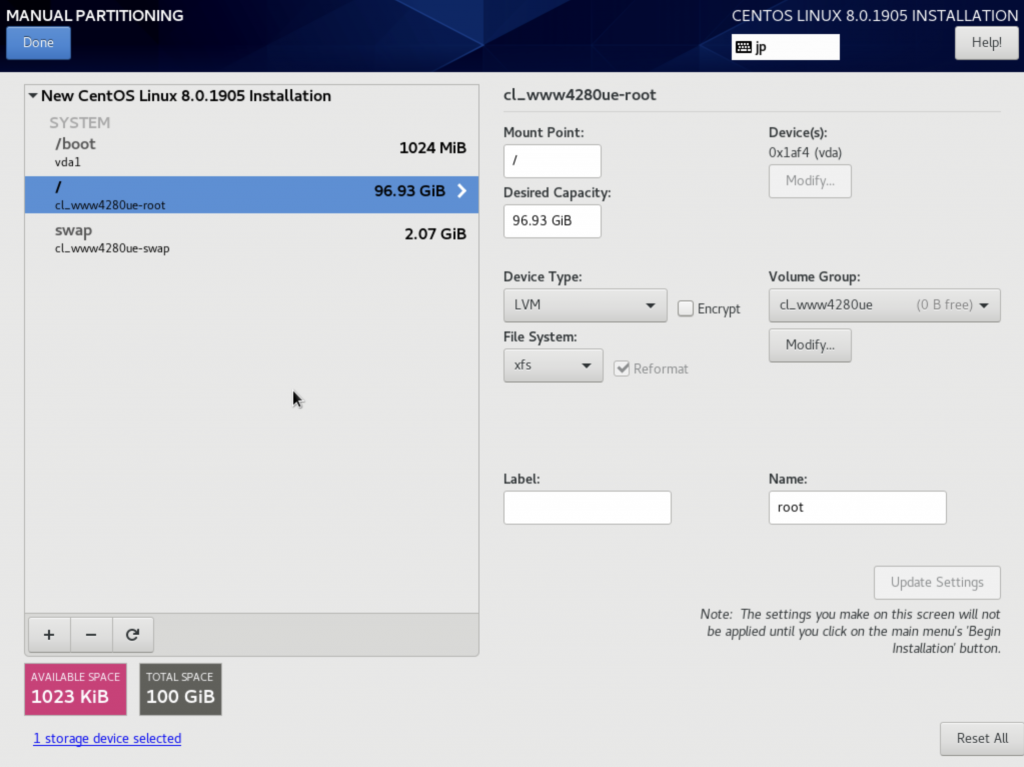Screen dimensions: 1024x767
Task: Click the Help! button
Action: [986, 43]
